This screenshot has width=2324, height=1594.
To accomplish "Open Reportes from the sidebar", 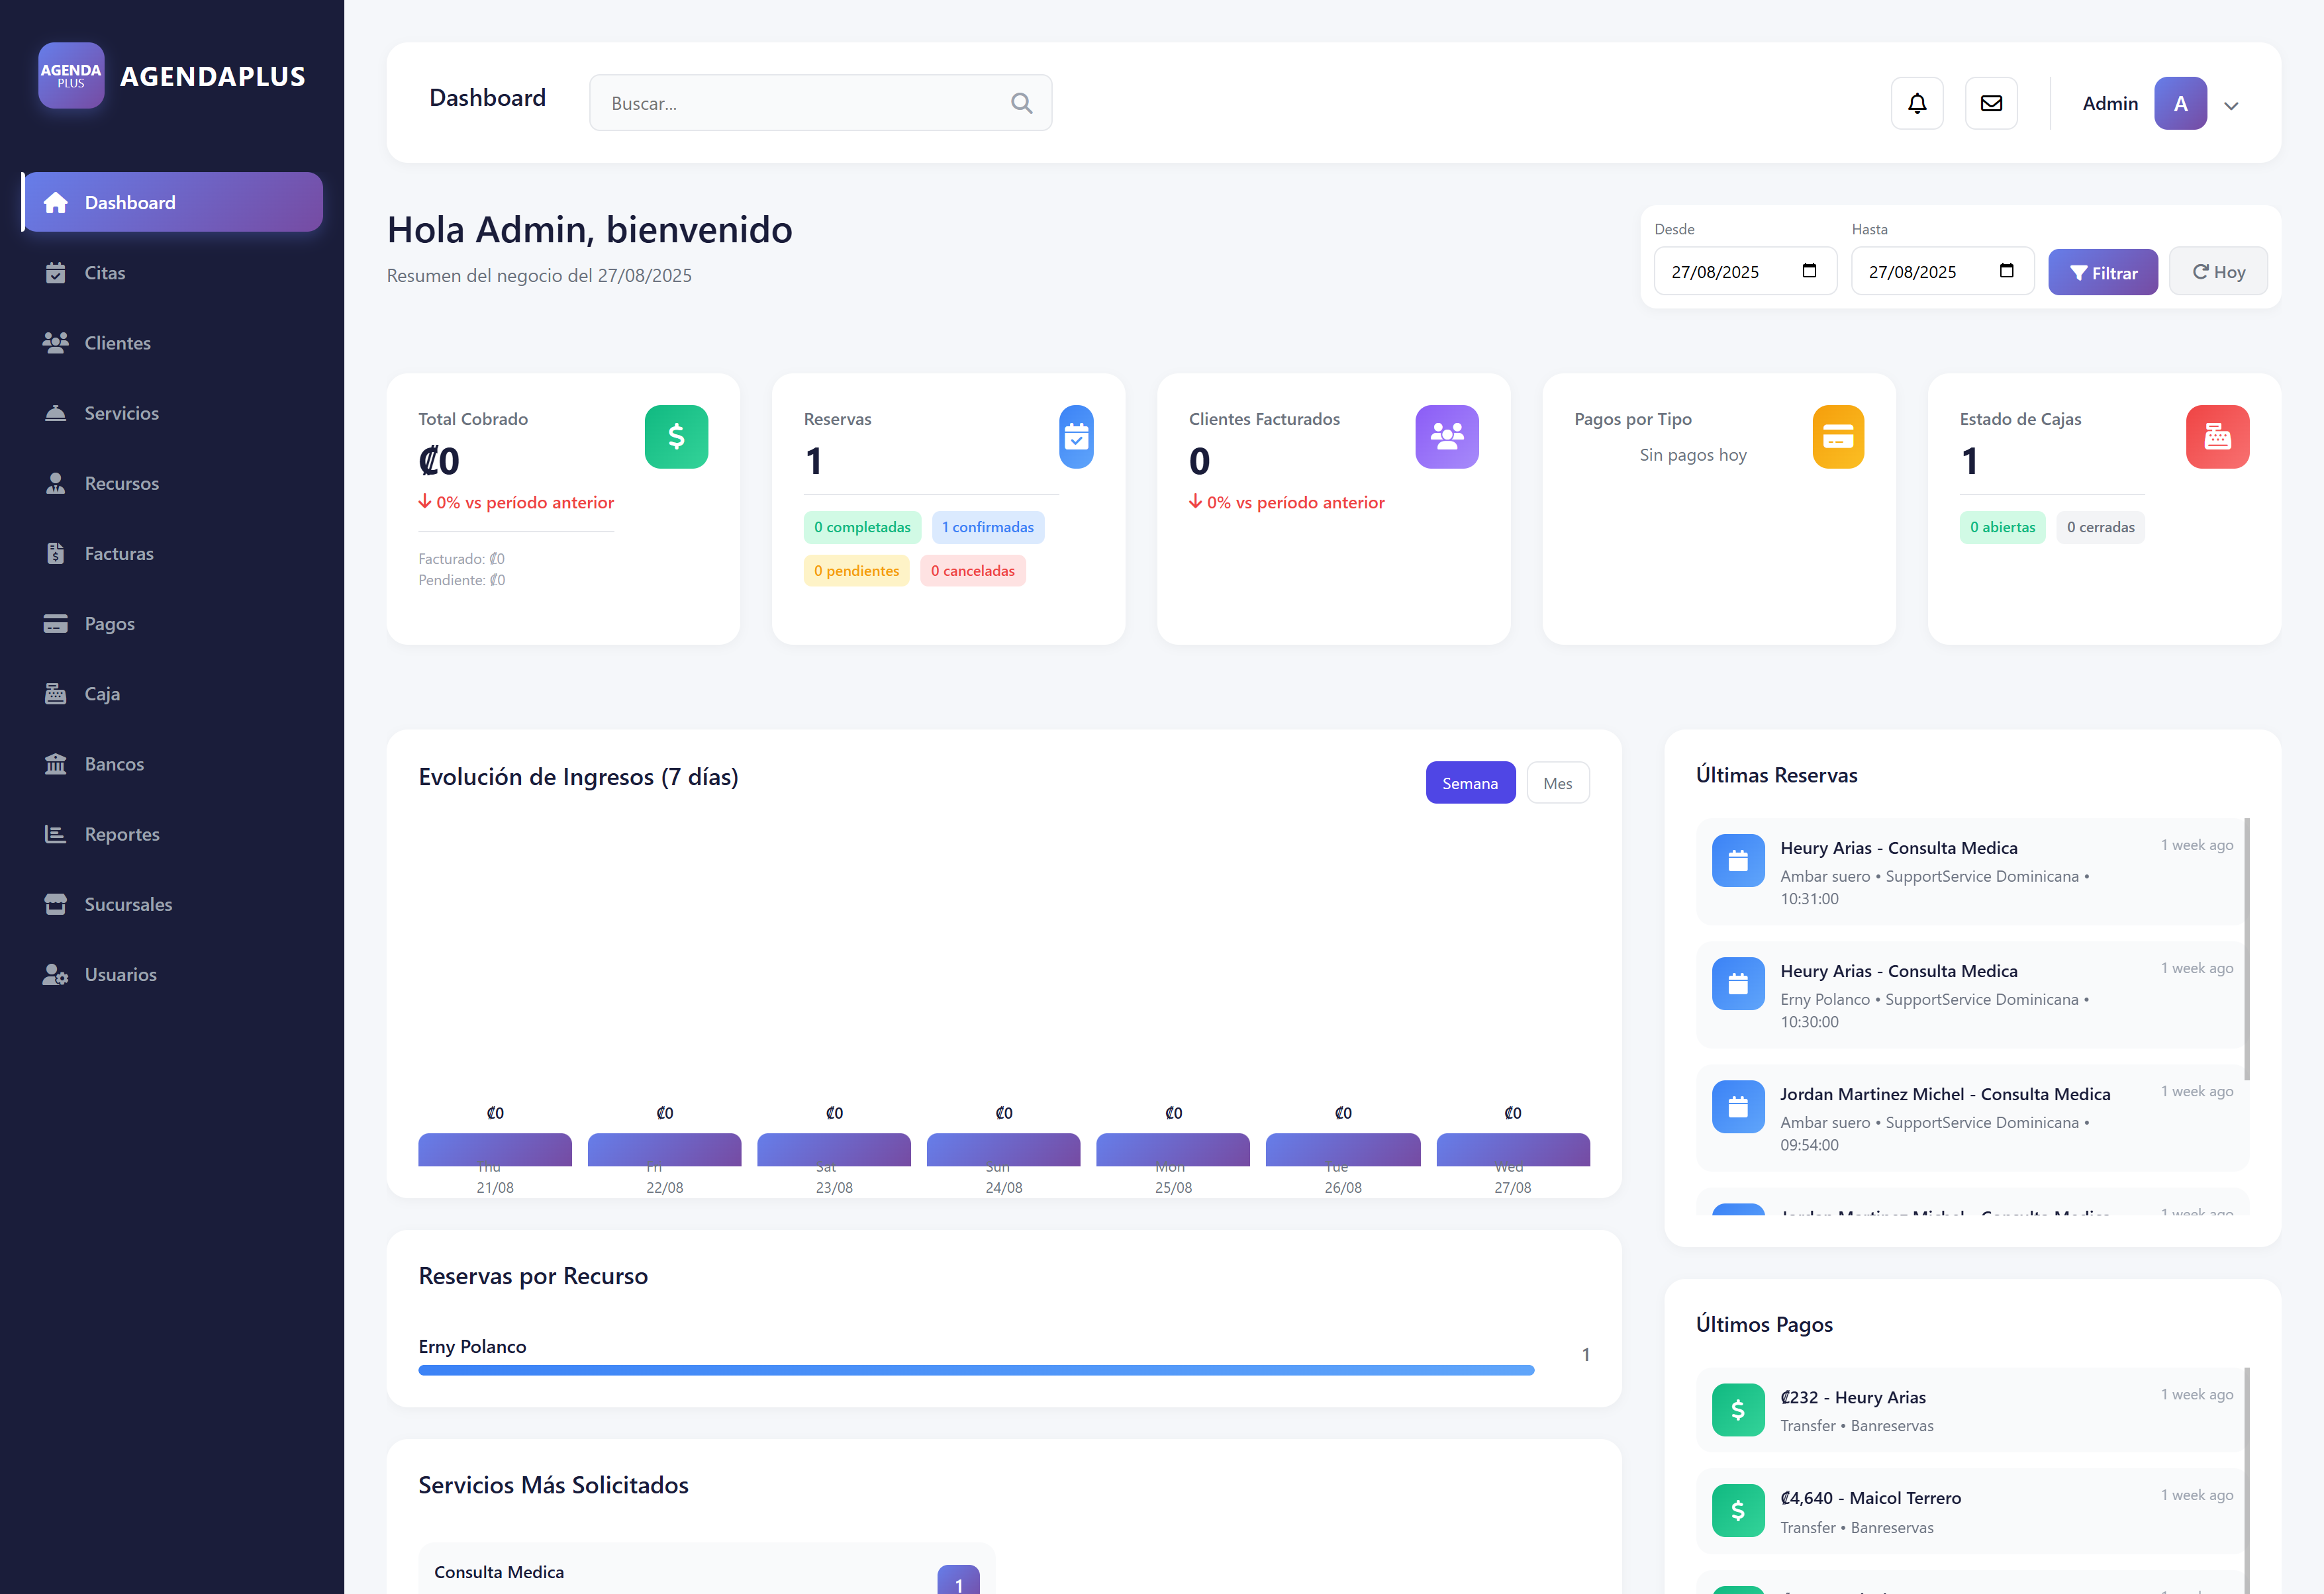I will (x=122, y=834).
